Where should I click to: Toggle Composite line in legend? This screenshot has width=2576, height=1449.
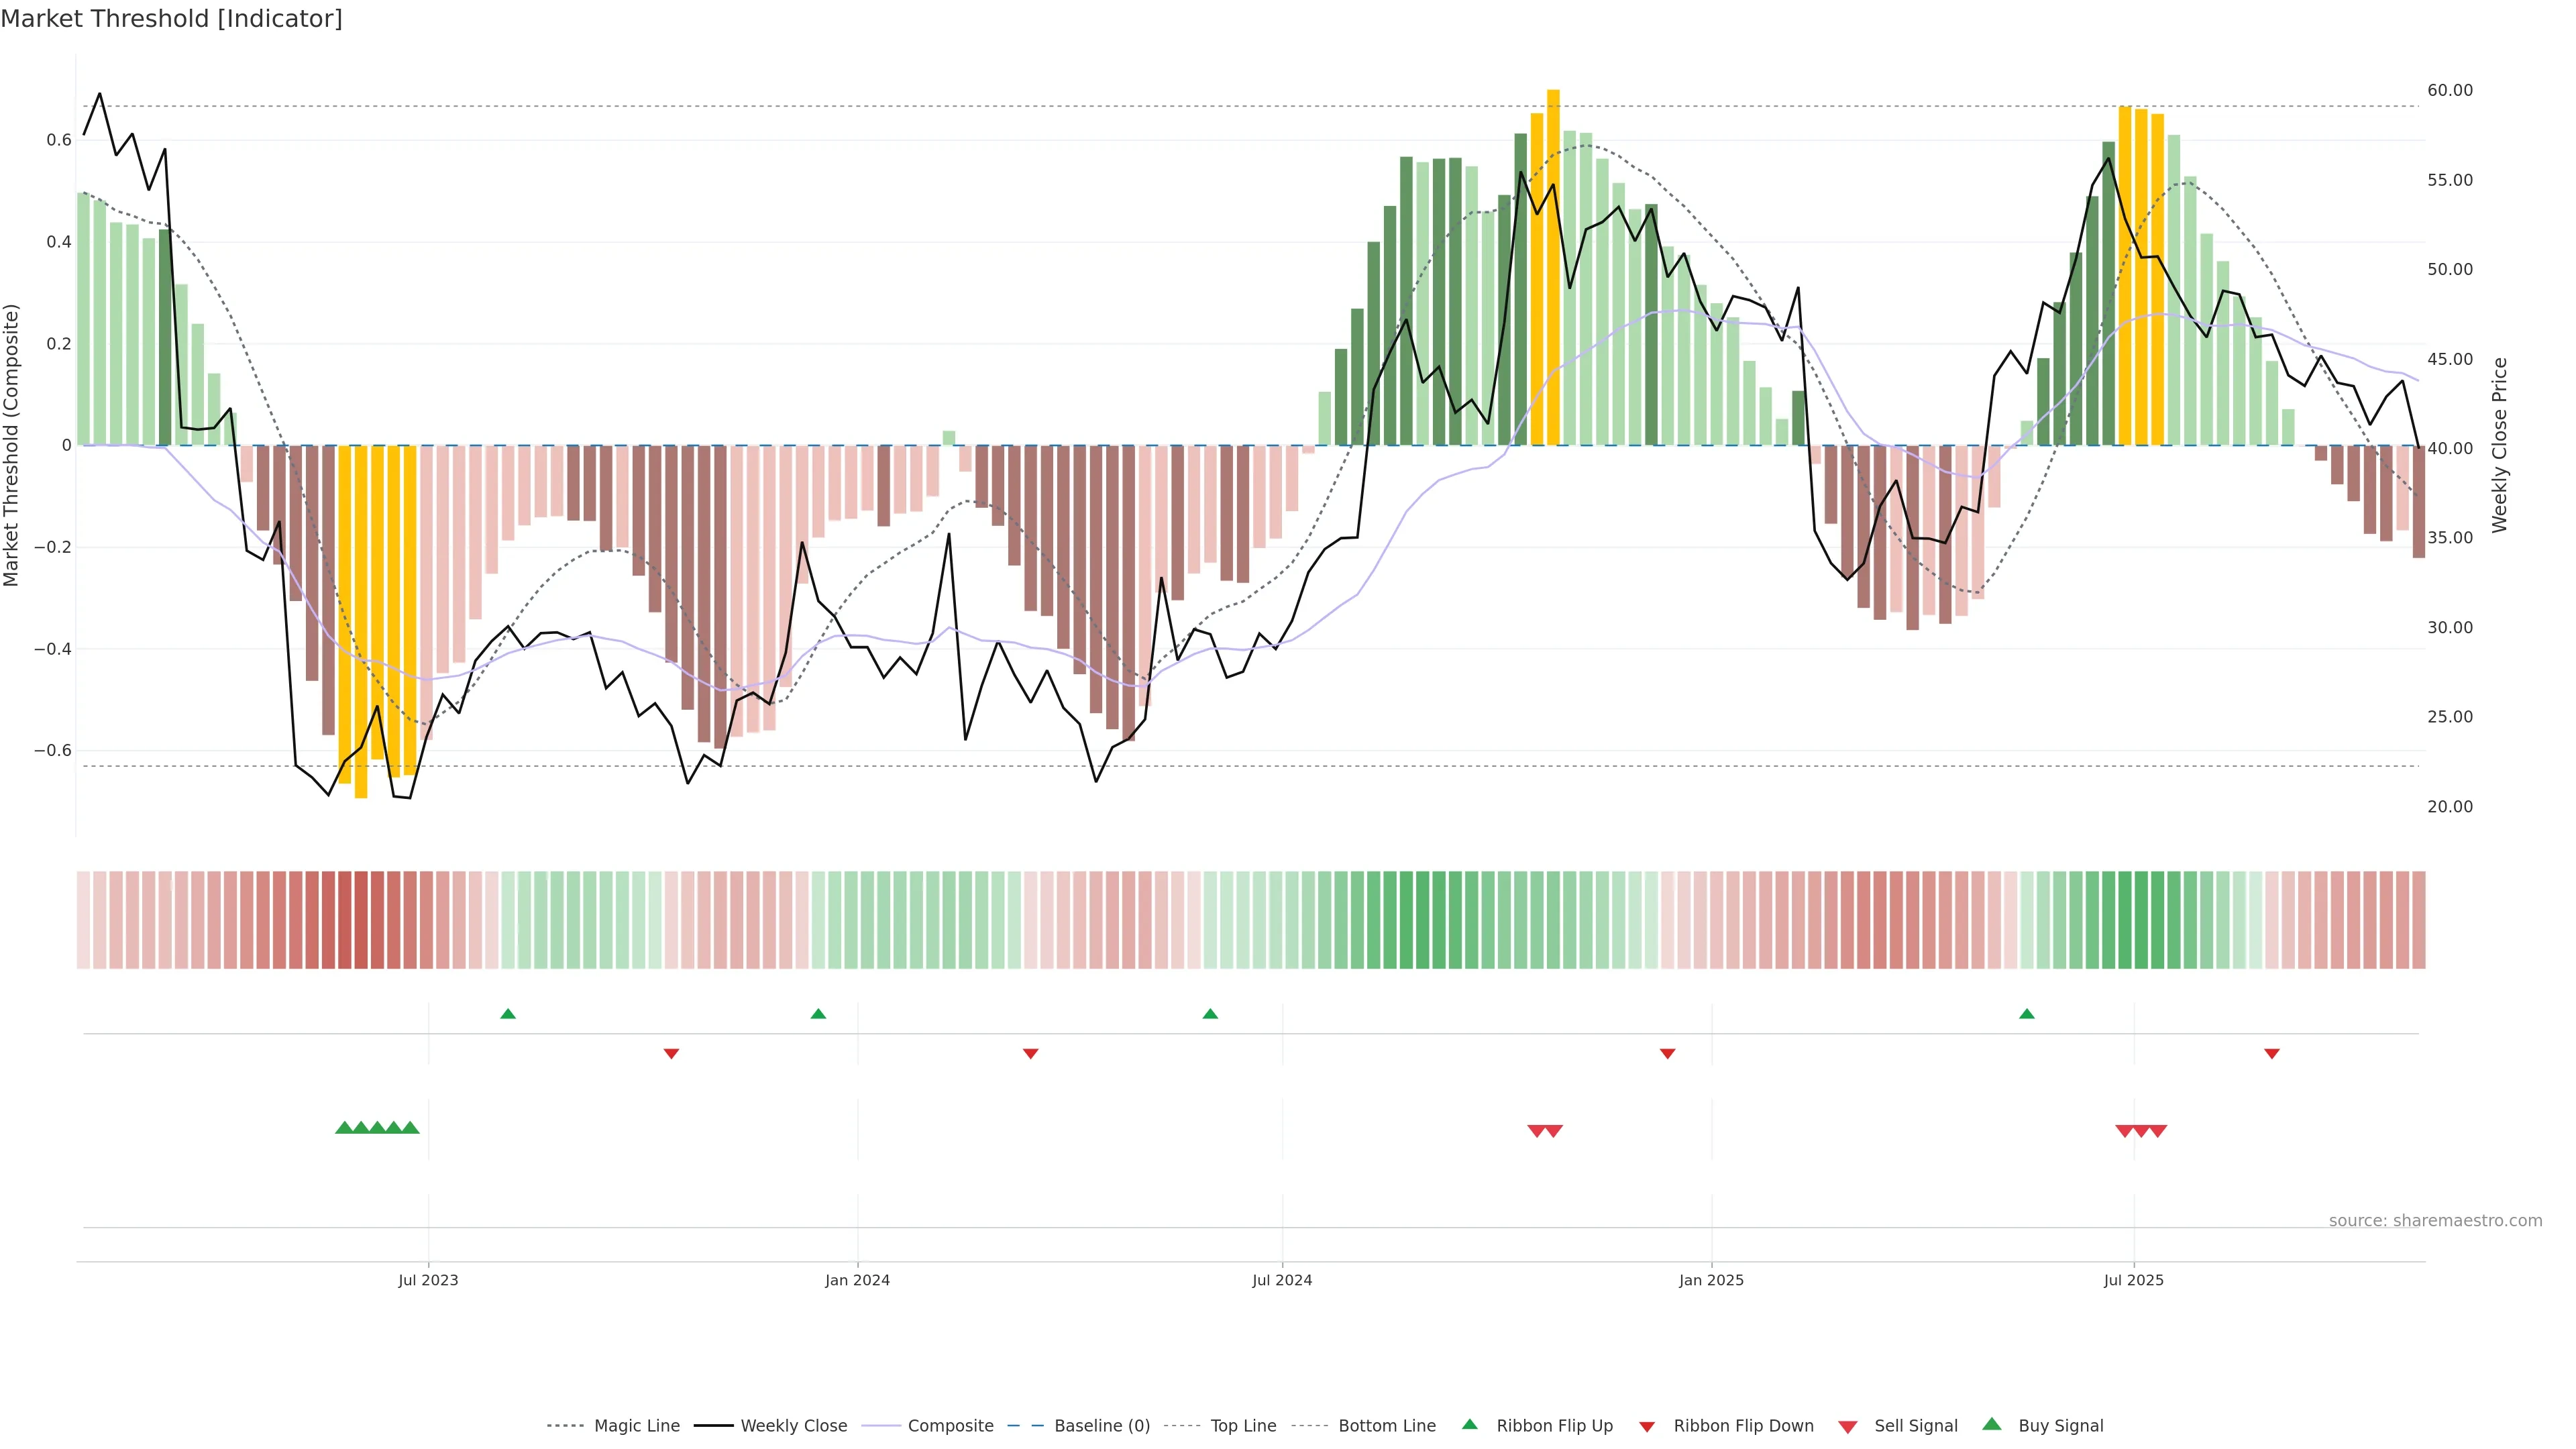(x=950, y=1426)
